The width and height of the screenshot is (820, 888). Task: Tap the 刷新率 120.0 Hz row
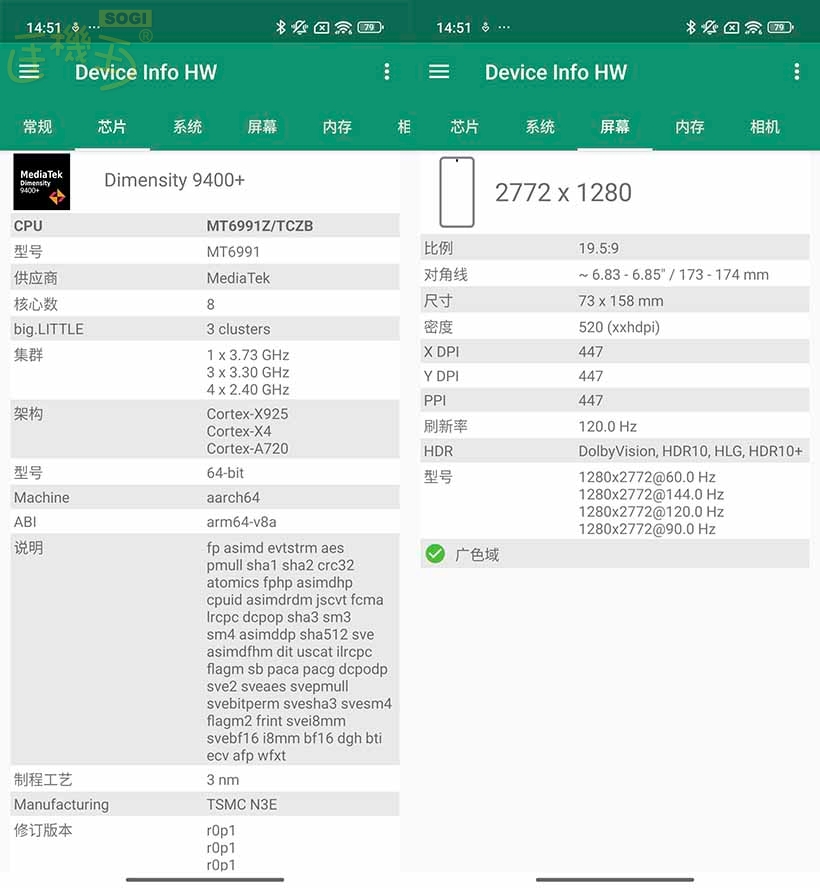615,426
